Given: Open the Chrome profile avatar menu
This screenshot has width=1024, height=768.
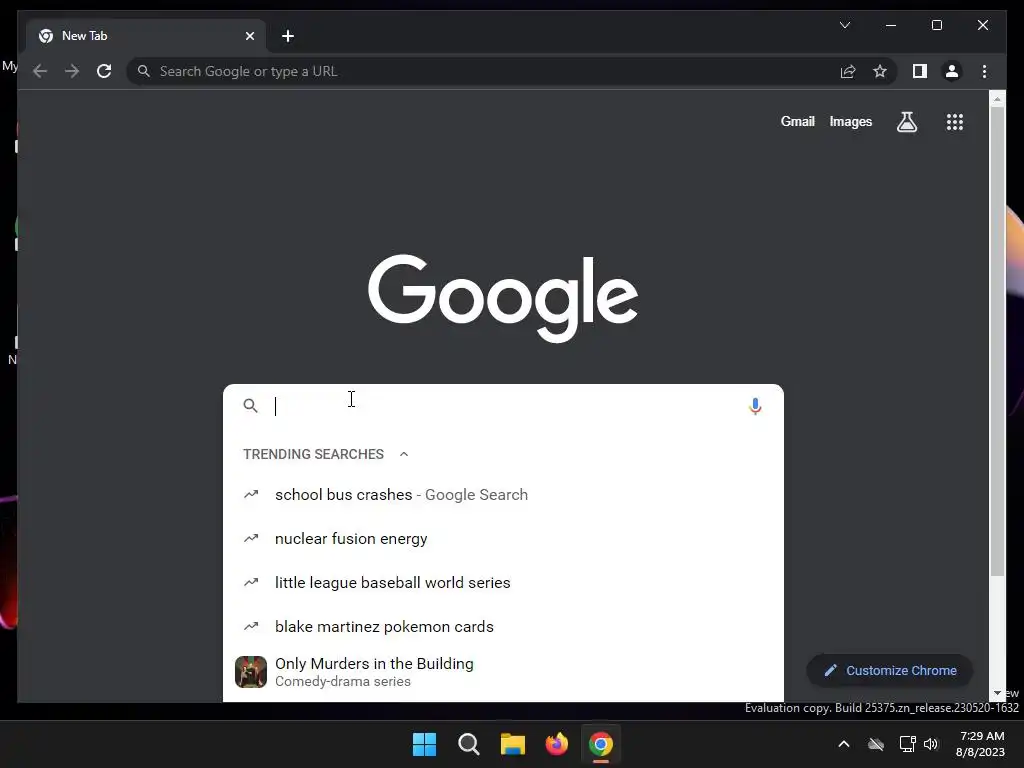Looking at the screenshot, I should point(952,71).
